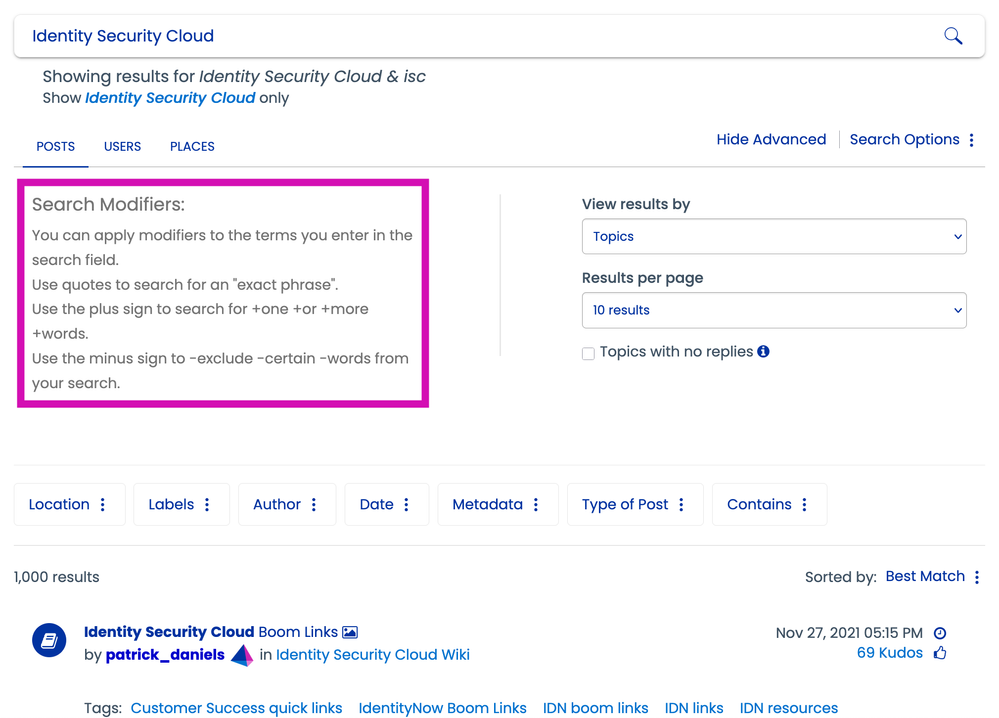The image size is (999, 718).
Task: Open the View results by Topics dropdown
Action: [773, 237]
